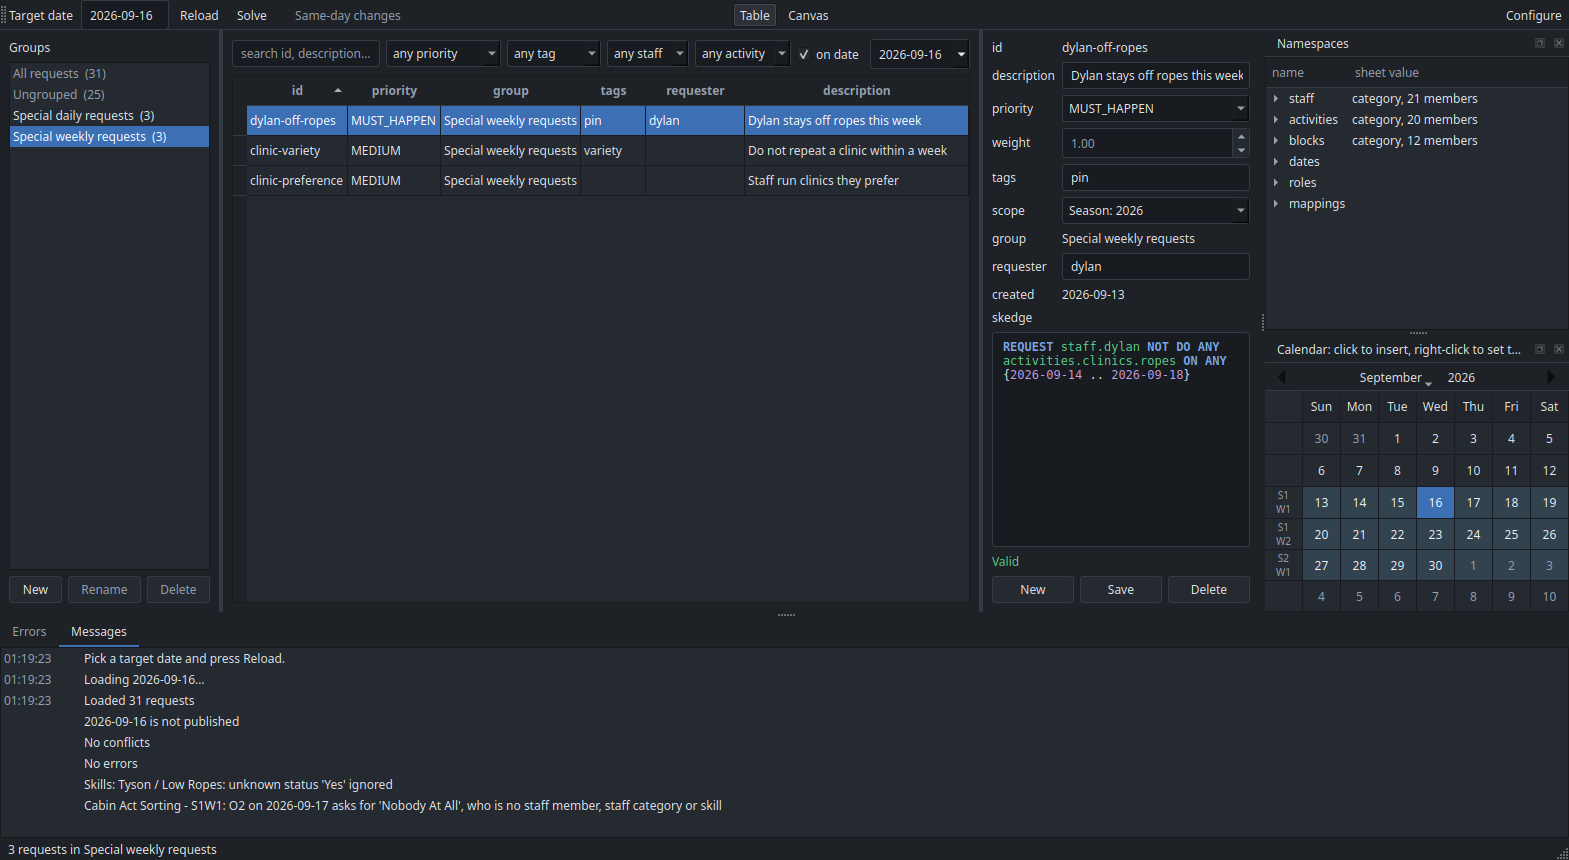Select the Messages tab
This screenshot has width=1569, height=860.
pos(99,631)
